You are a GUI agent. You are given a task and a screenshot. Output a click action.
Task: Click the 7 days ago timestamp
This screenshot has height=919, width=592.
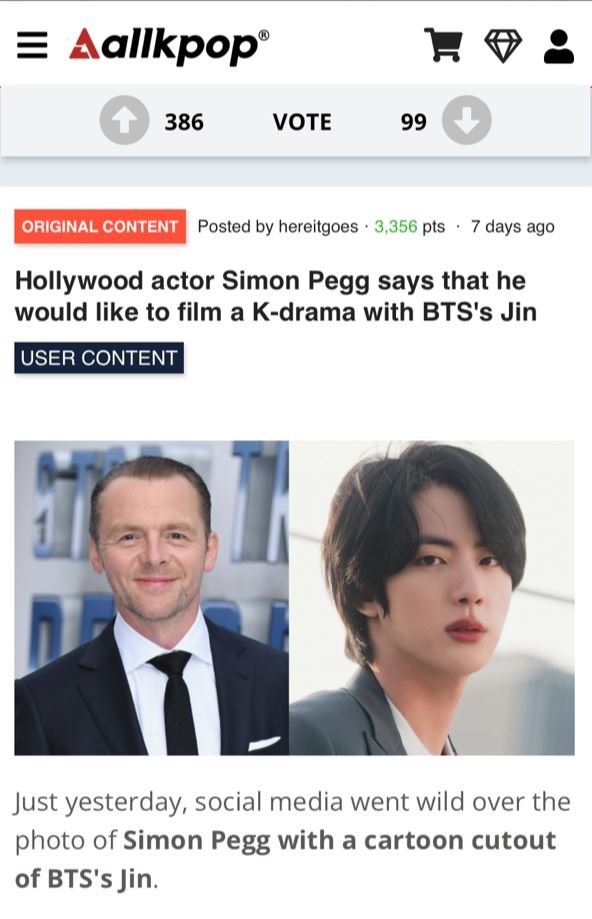pos(512,226)
